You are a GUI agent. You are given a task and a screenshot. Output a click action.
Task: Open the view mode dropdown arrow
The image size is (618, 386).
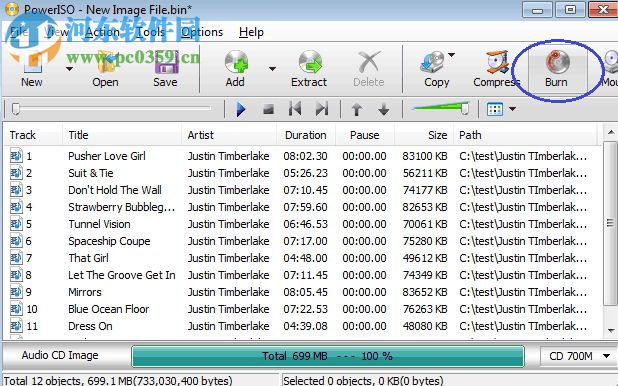point(512,109)
